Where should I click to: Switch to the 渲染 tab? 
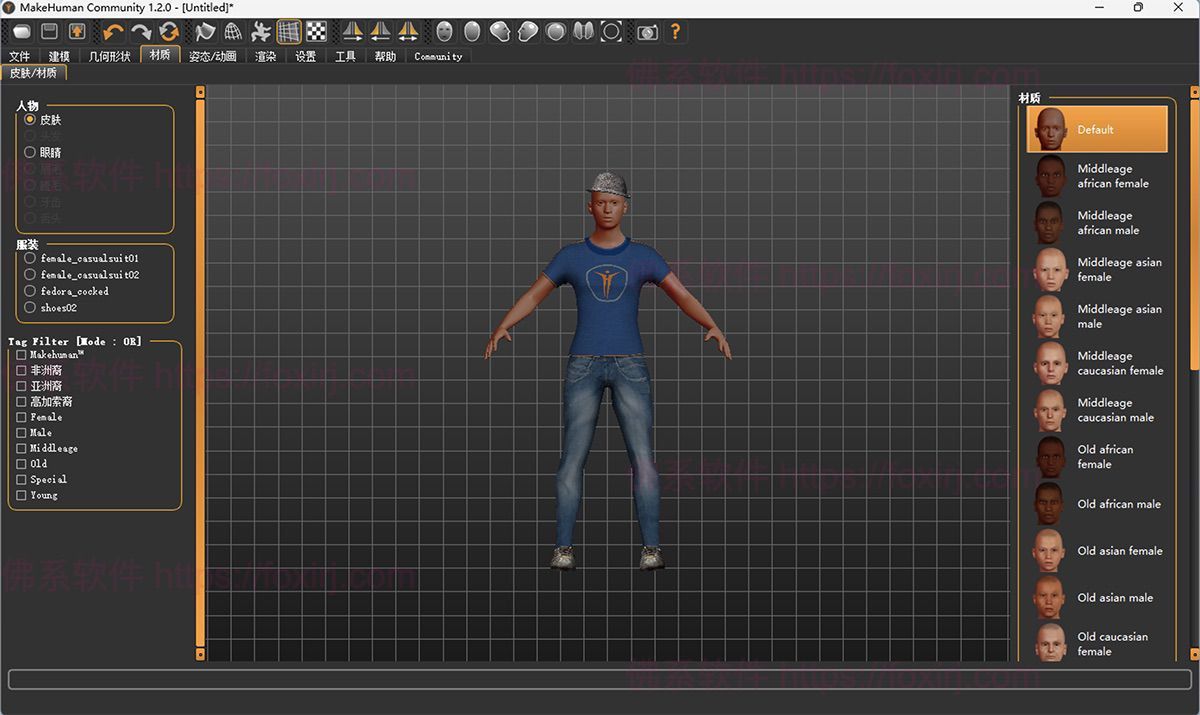pos(265,56)
